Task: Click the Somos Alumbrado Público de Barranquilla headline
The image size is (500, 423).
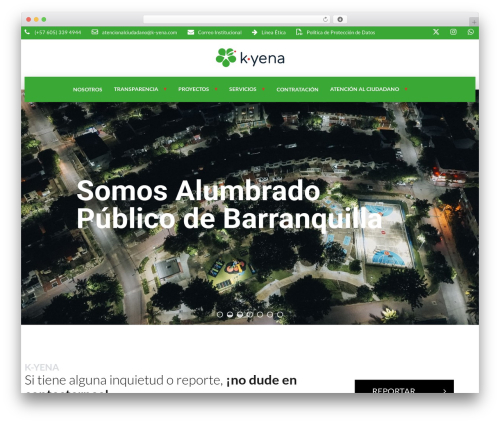Action: [x=229, y=204]
